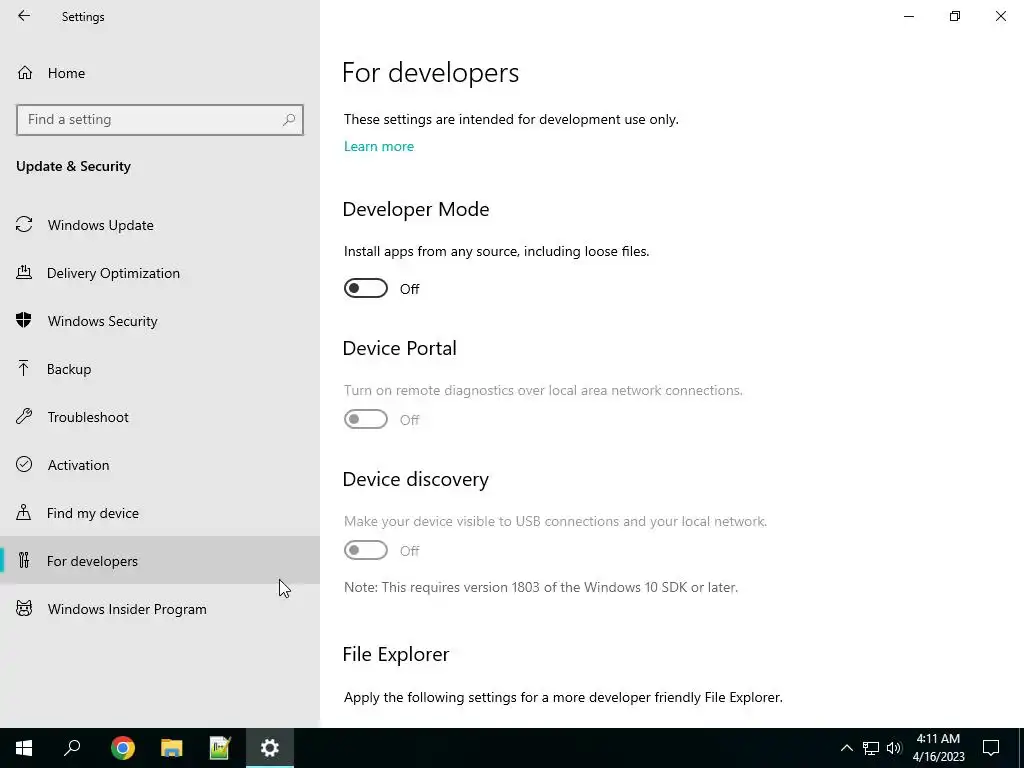Focus the Find a setting search box
The width and height of the screenshot is (1024, 768).
[x=160, y=120]
